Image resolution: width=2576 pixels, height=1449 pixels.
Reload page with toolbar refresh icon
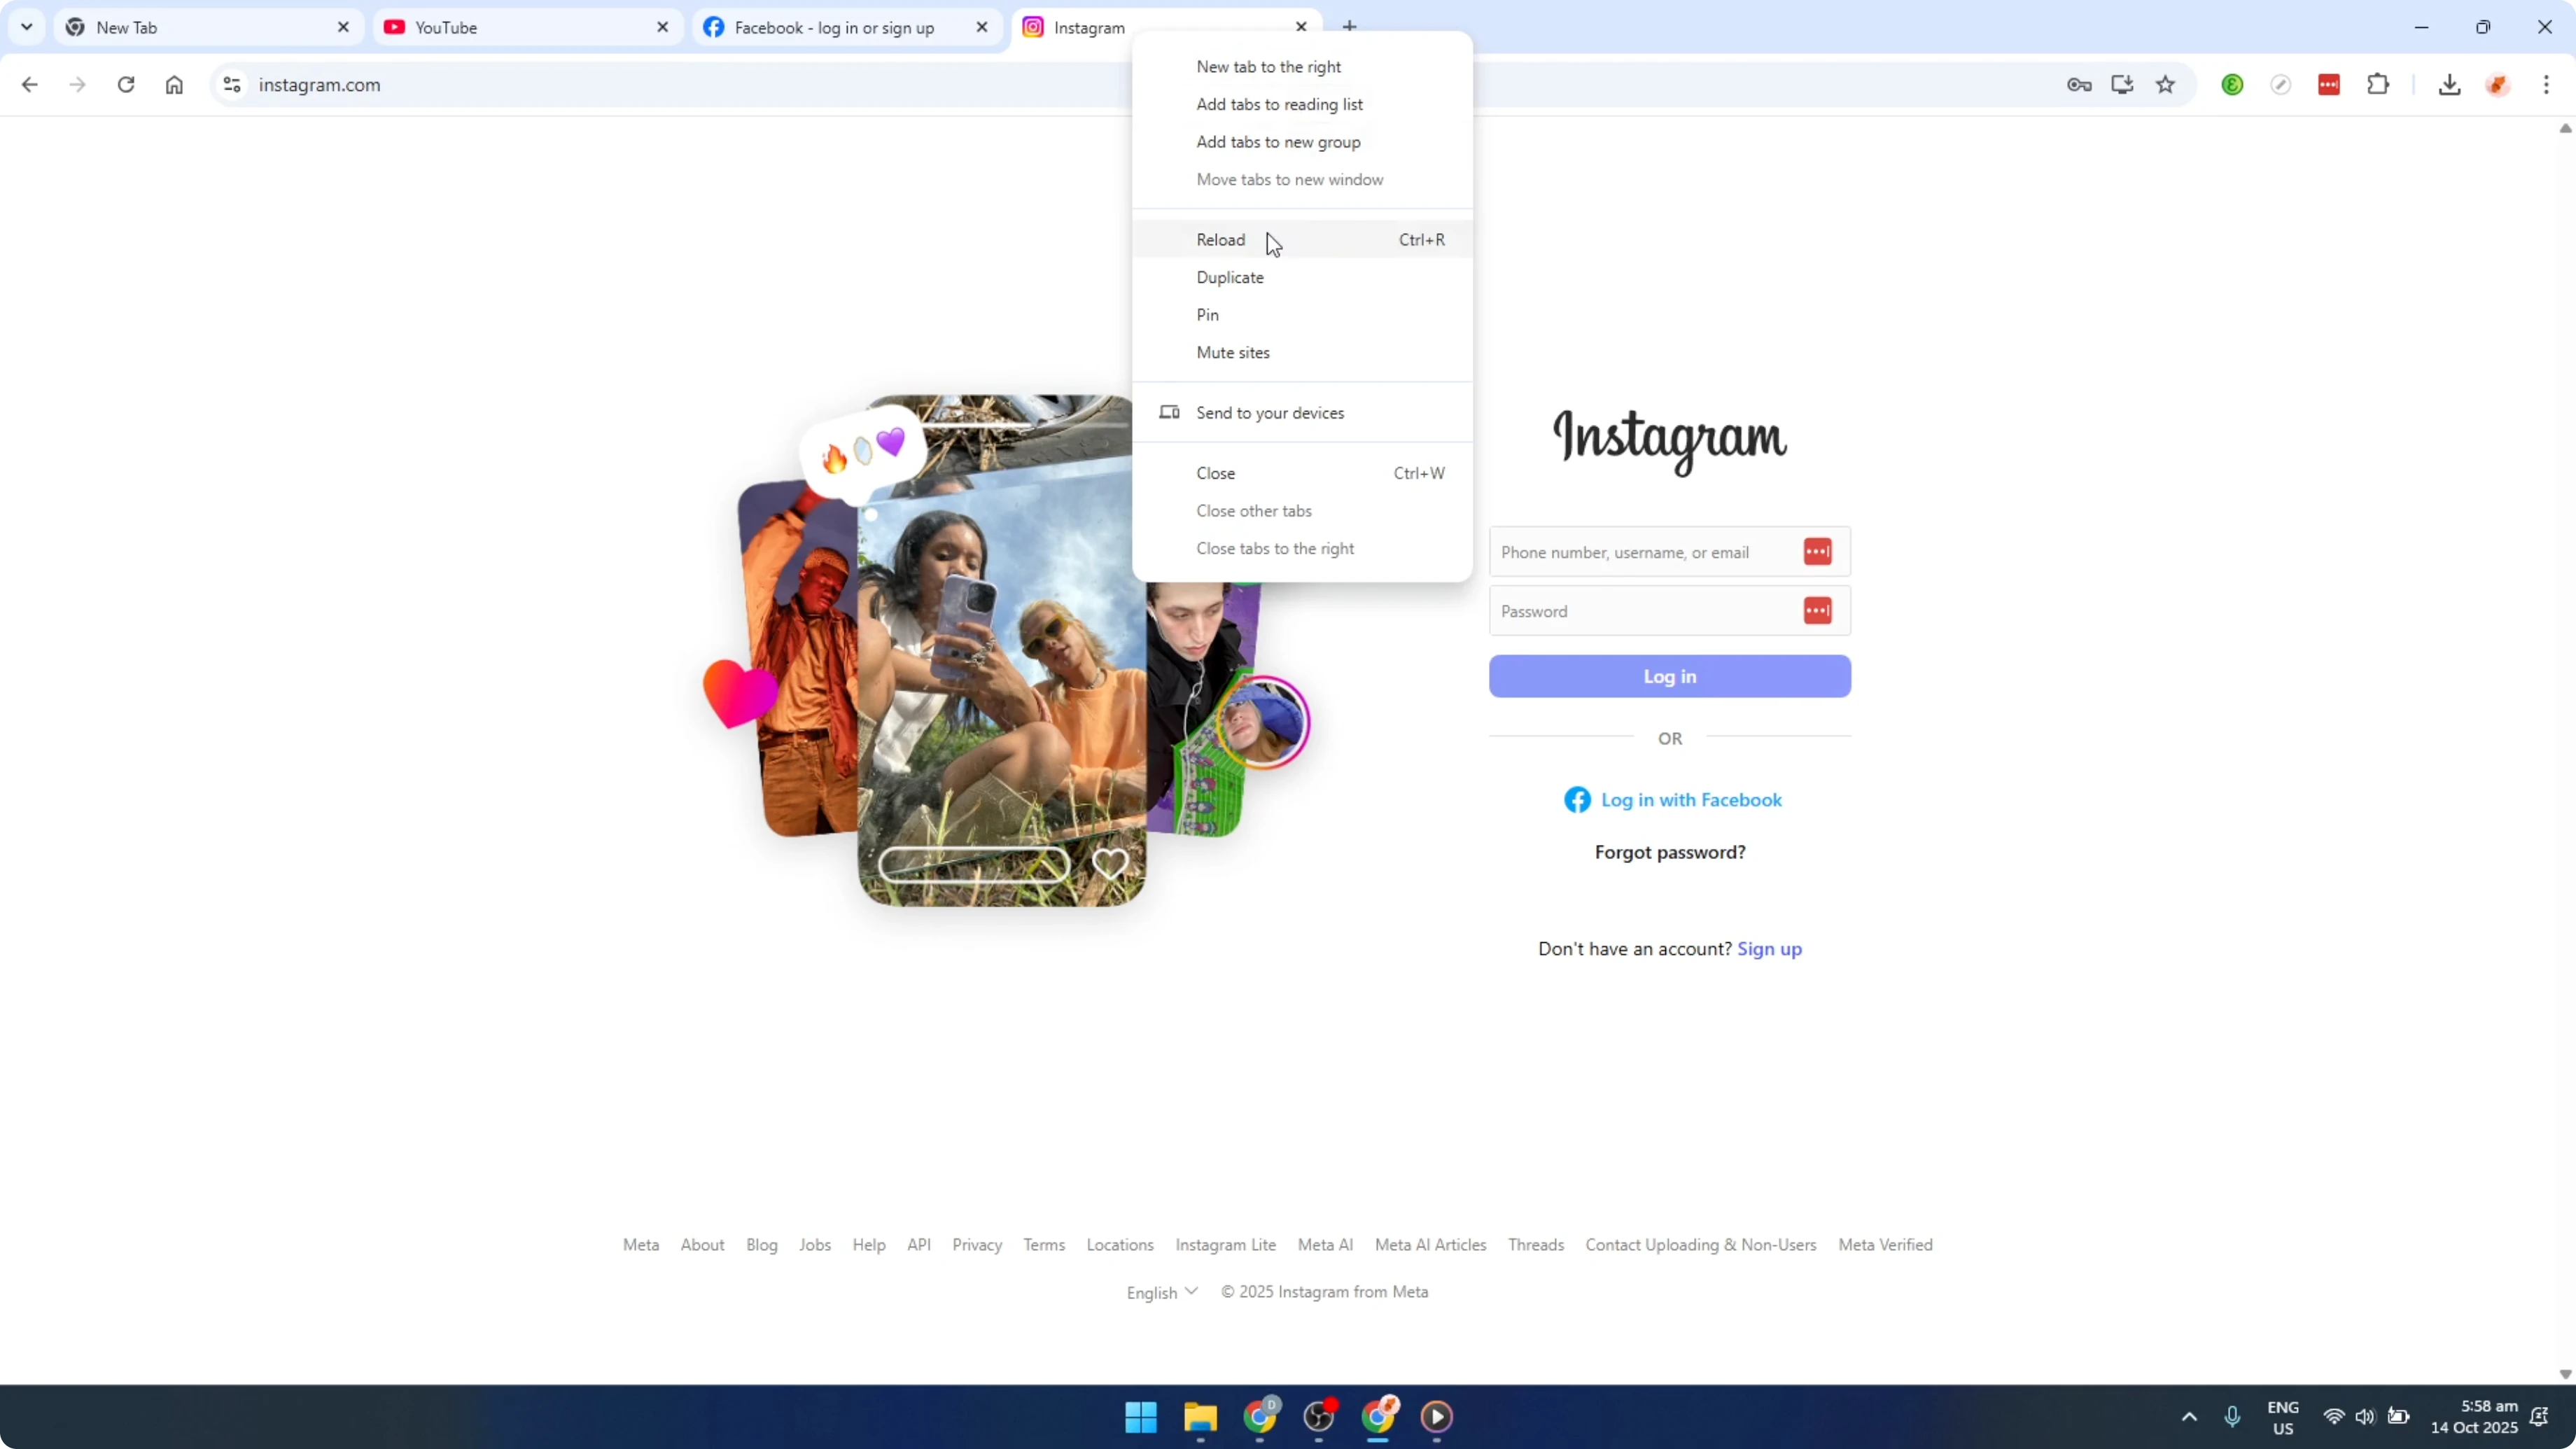126,85
